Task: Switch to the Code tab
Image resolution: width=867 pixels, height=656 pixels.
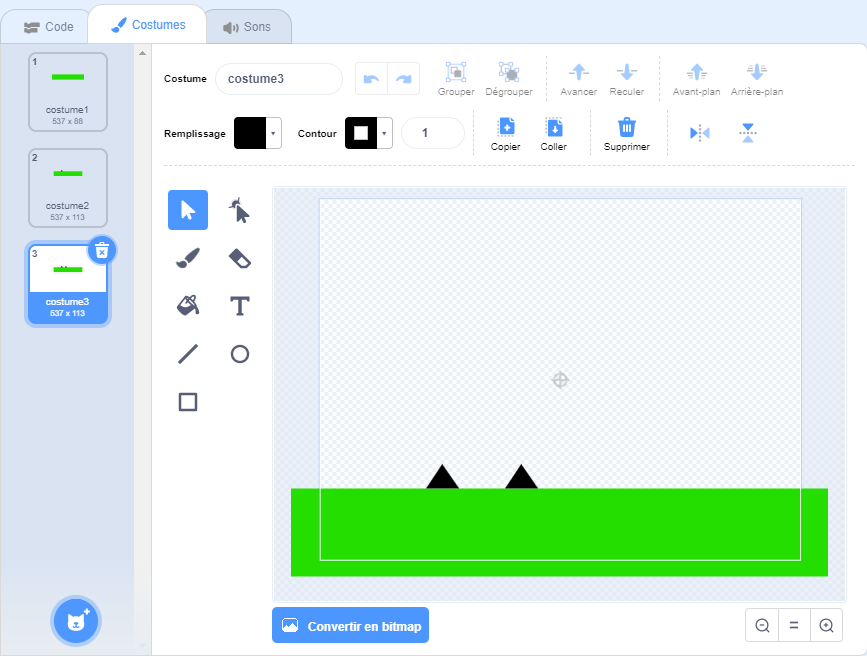Action: click(48, 27)
